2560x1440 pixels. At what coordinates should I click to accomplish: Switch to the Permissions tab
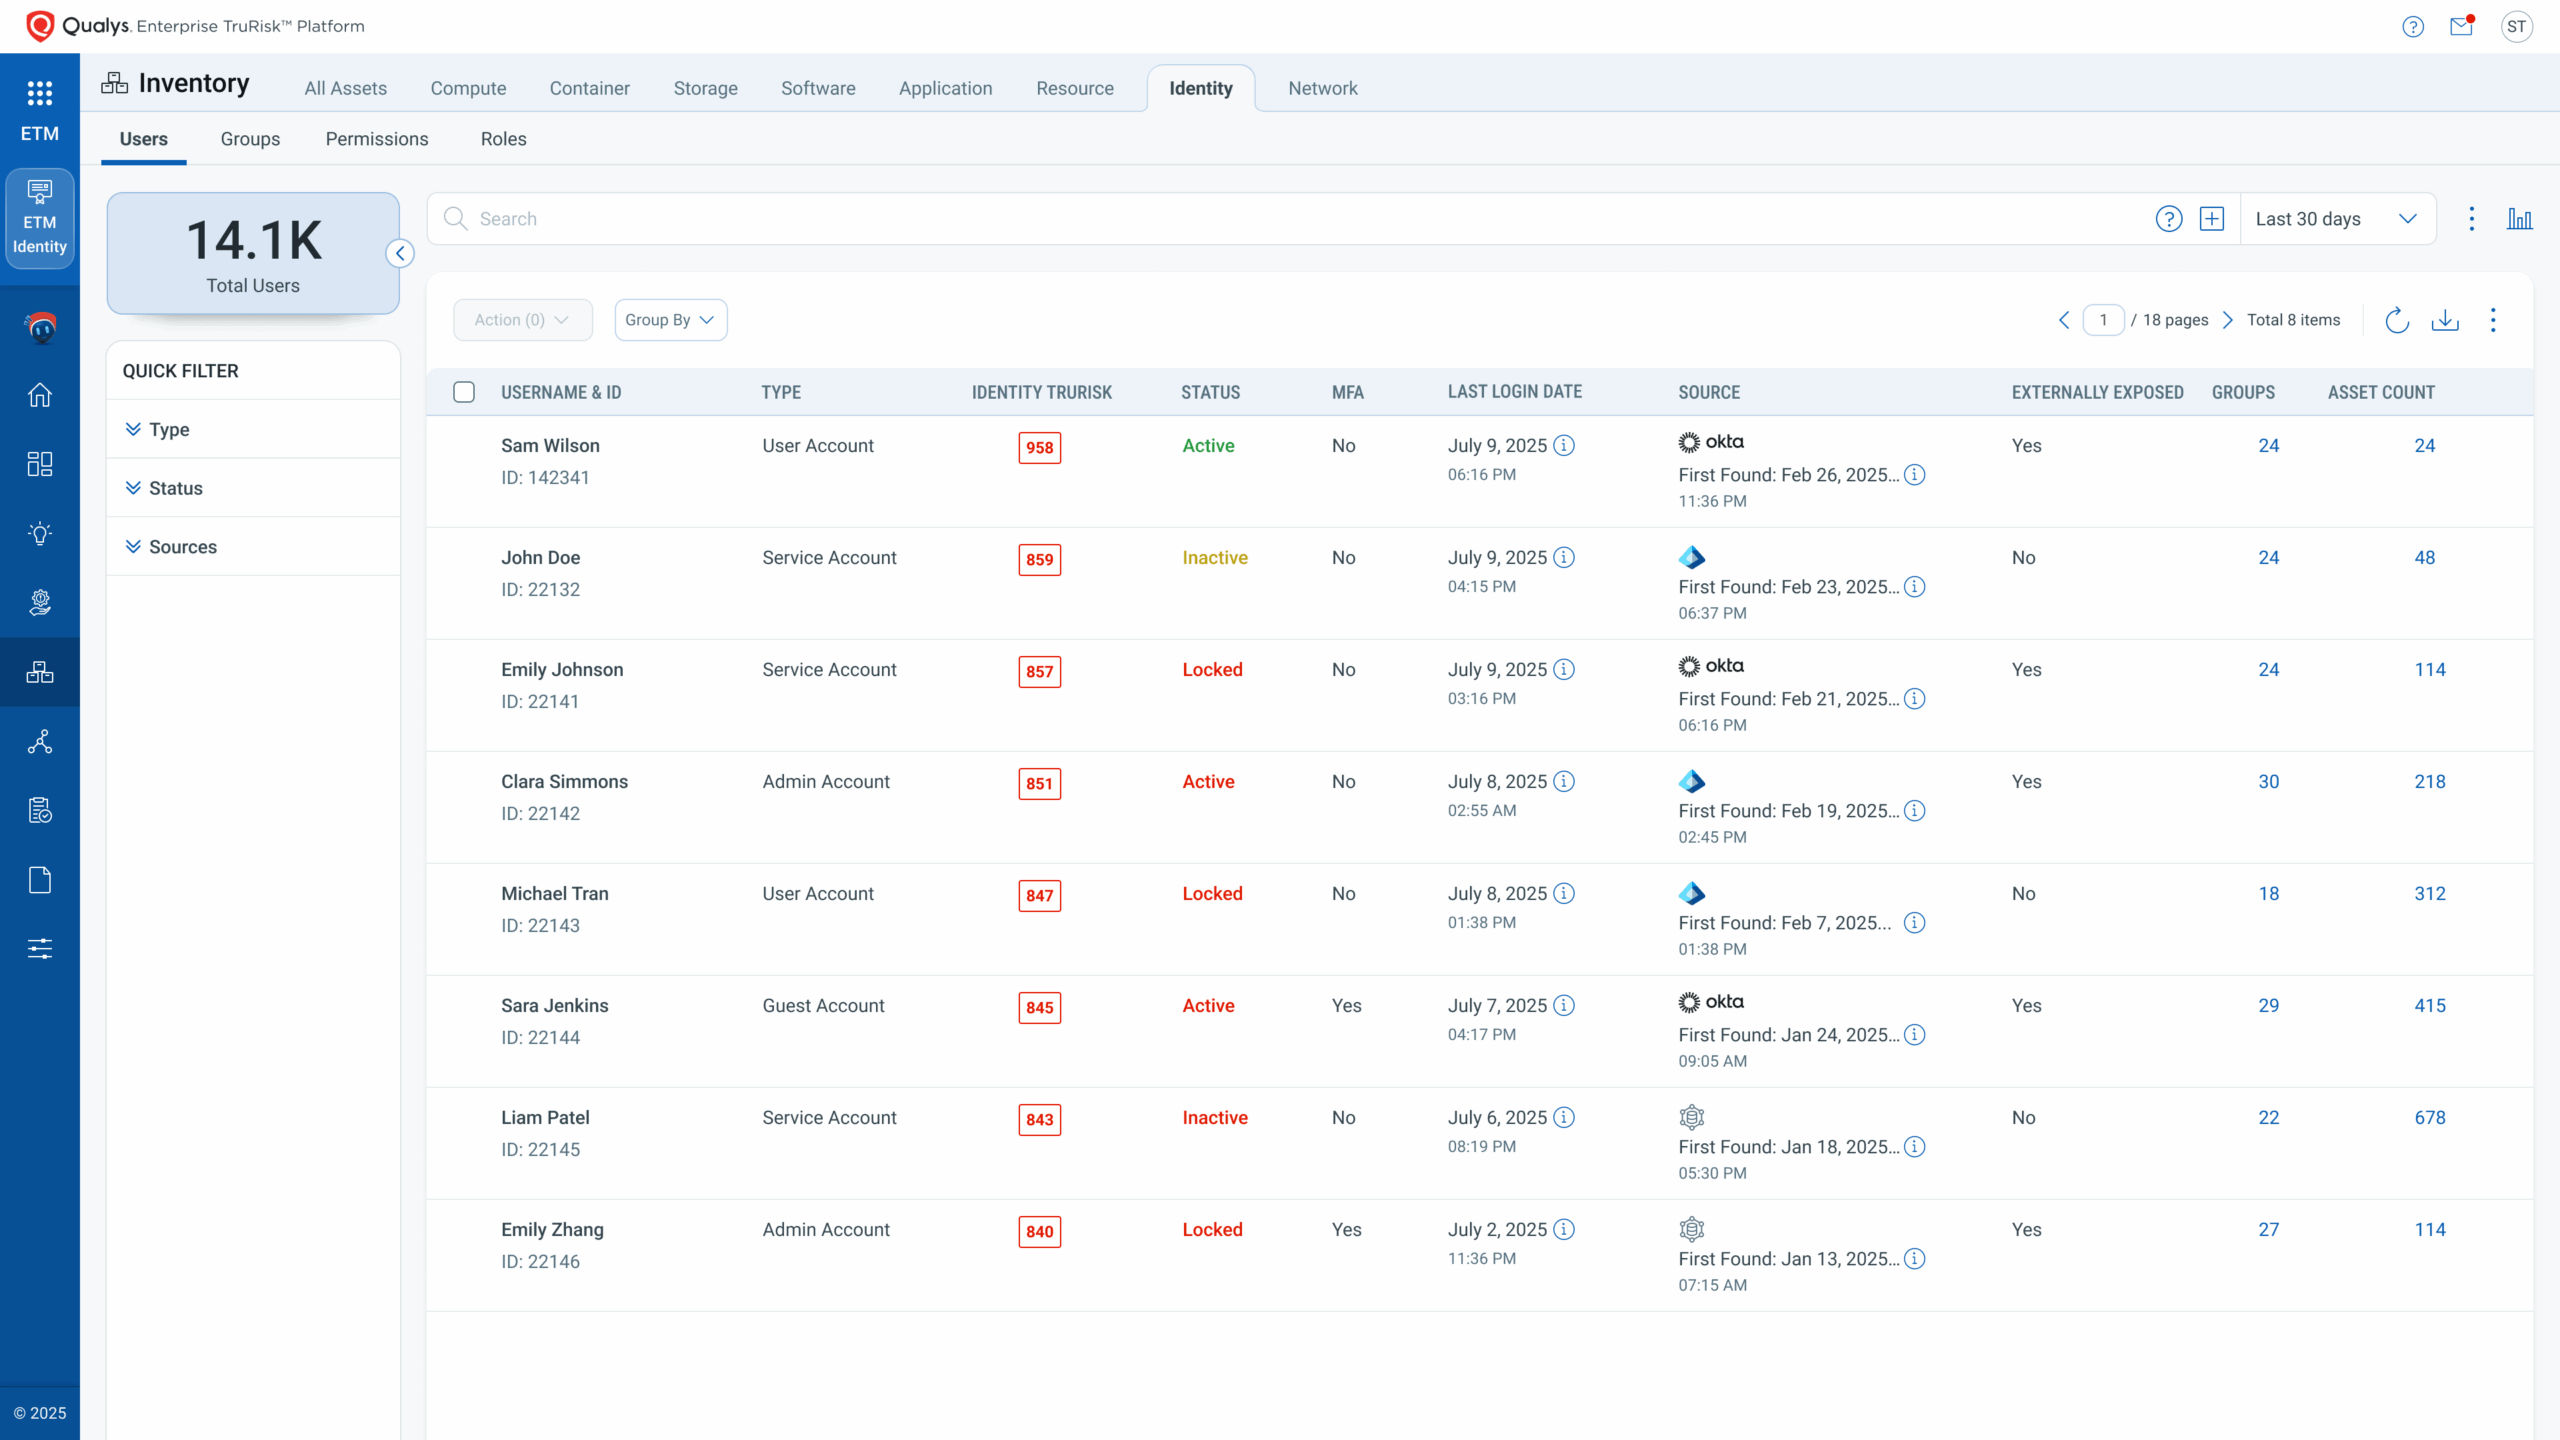(377, 139)
